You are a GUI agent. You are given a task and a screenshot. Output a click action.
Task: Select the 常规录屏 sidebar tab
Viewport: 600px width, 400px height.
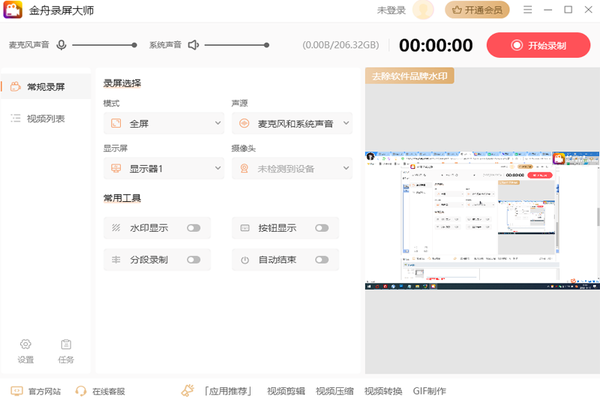point(45,88)
